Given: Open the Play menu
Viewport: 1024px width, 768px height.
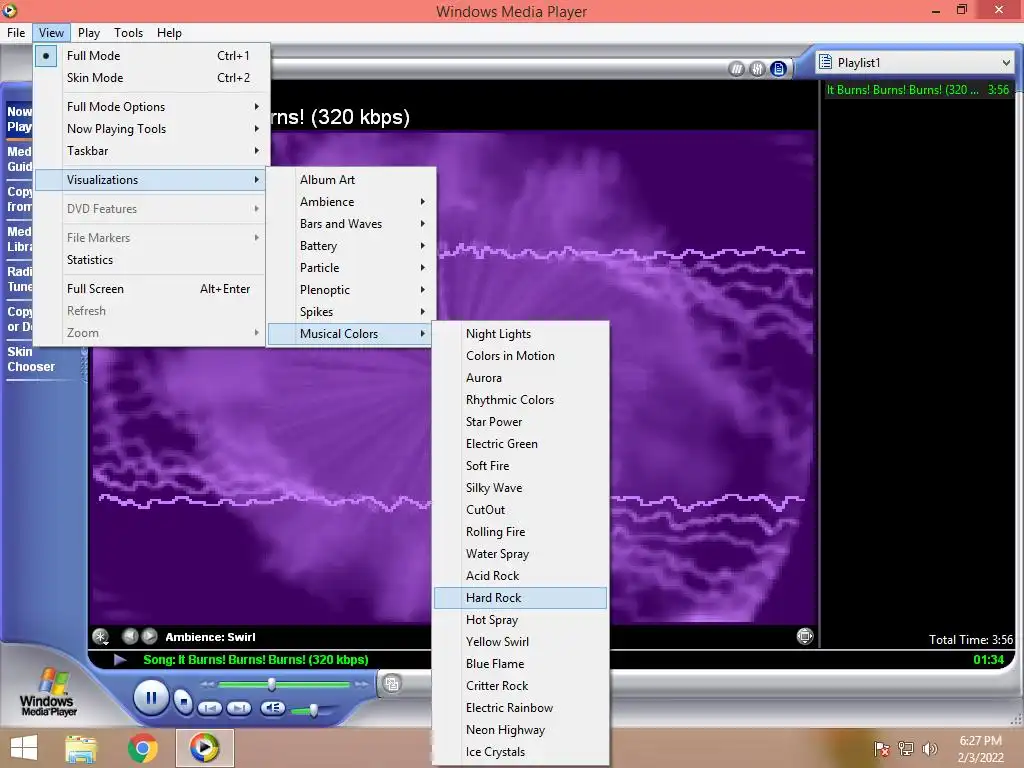Looking at the screenshot, I should click(89, 33).
